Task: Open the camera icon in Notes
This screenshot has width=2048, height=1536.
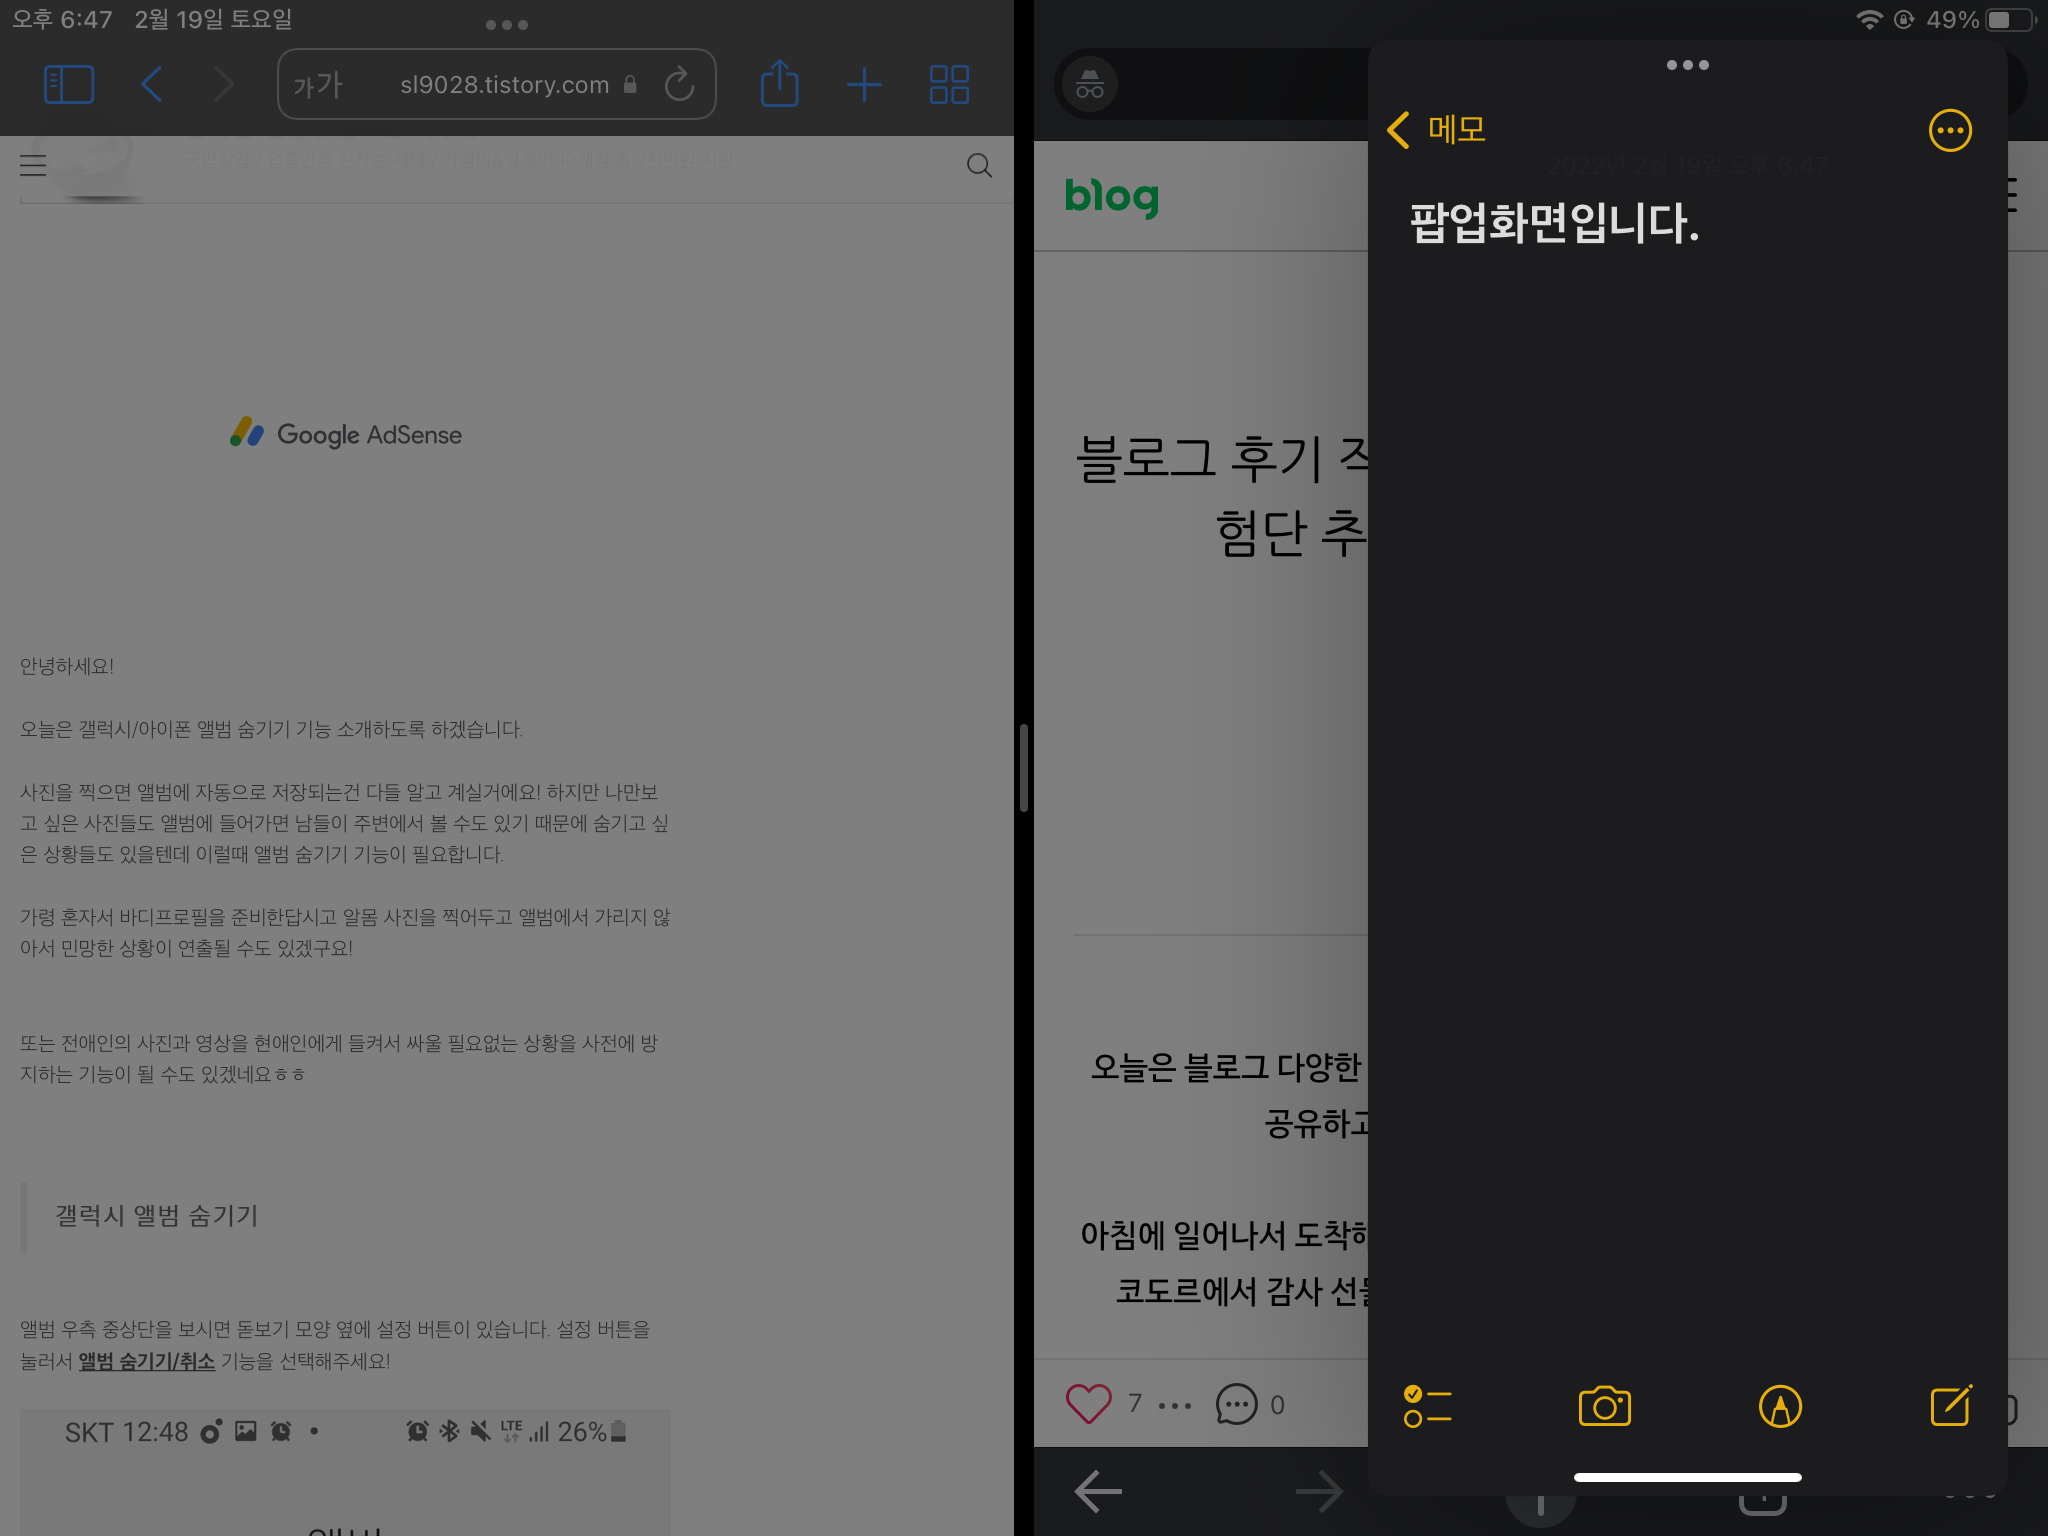Action: pyautogui.click(x=1604, y=1406)
